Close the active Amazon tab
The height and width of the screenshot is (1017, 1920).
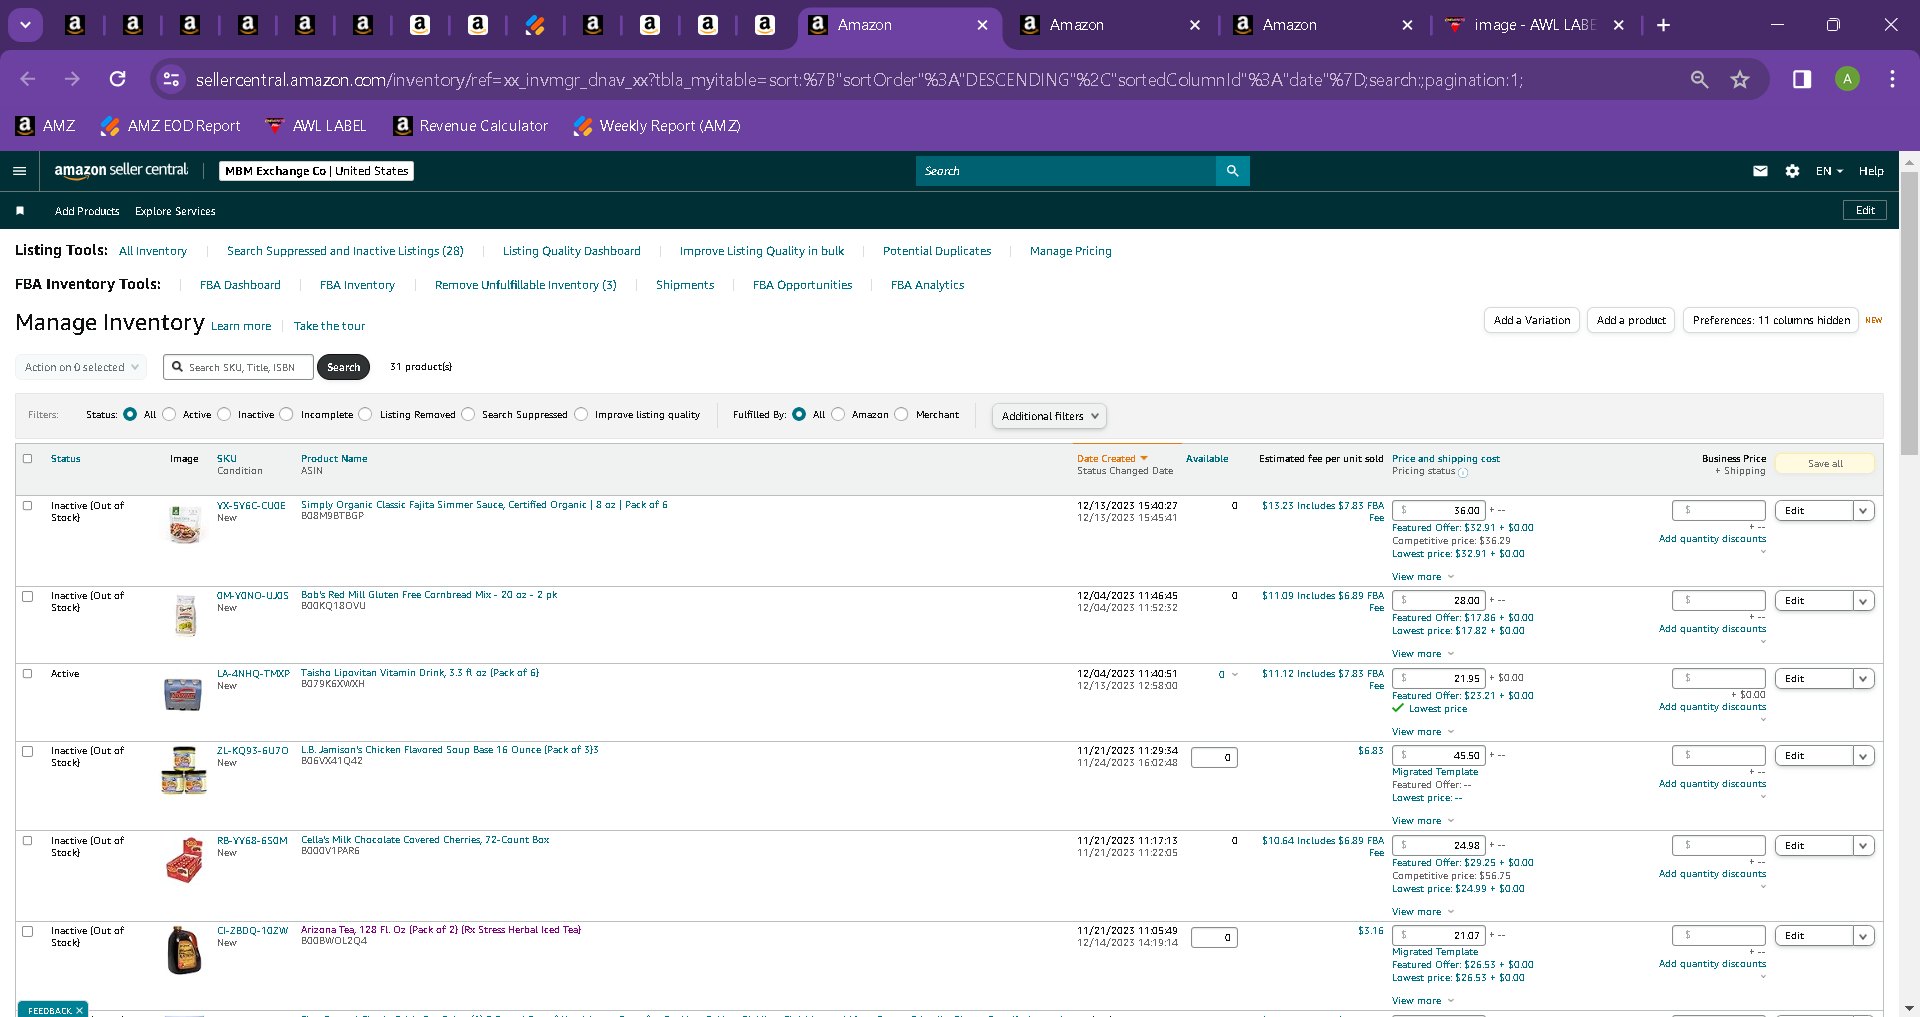point(982,25)
